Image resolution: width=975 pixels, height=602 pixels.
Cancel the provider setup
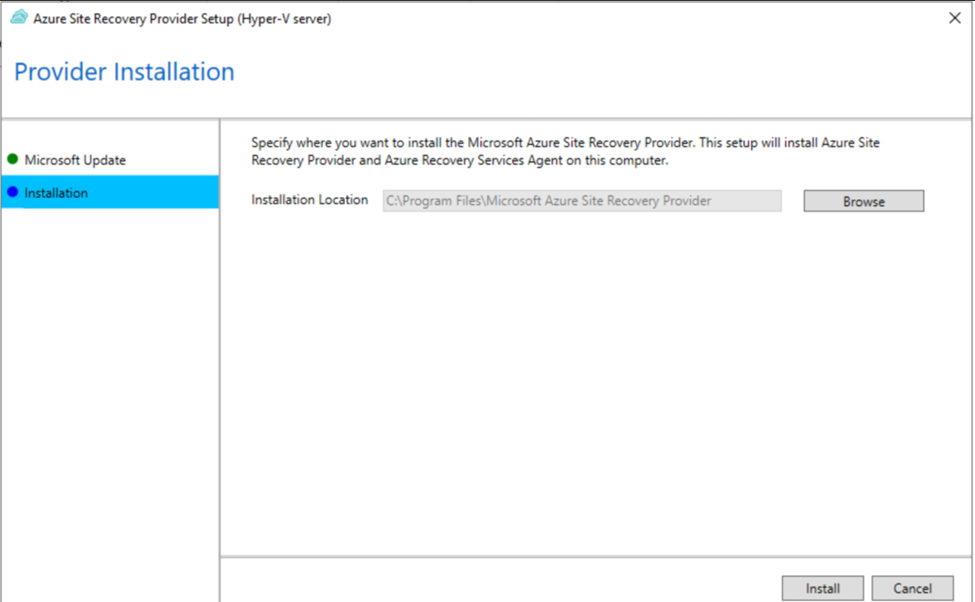pyautogui.click(x=912, y=588)
